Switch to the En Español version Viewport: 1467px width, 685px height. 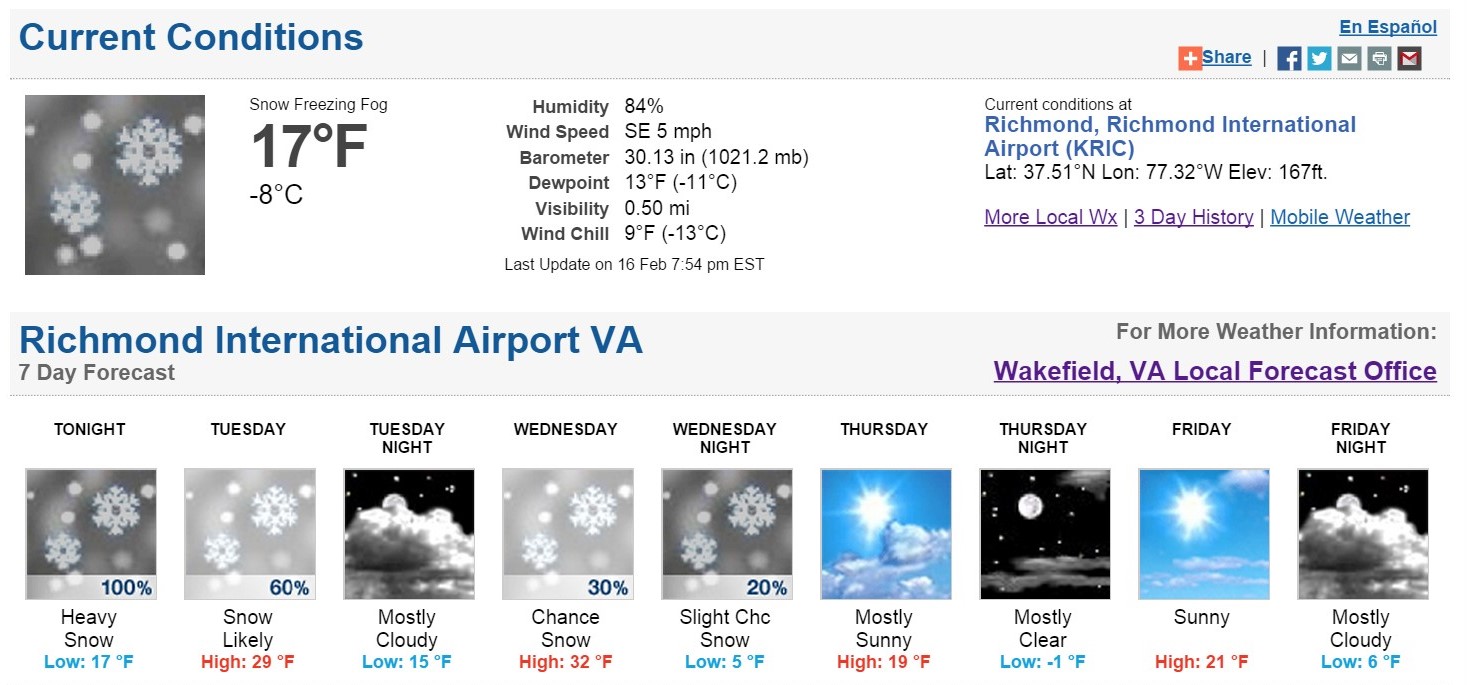[1388, 27]
